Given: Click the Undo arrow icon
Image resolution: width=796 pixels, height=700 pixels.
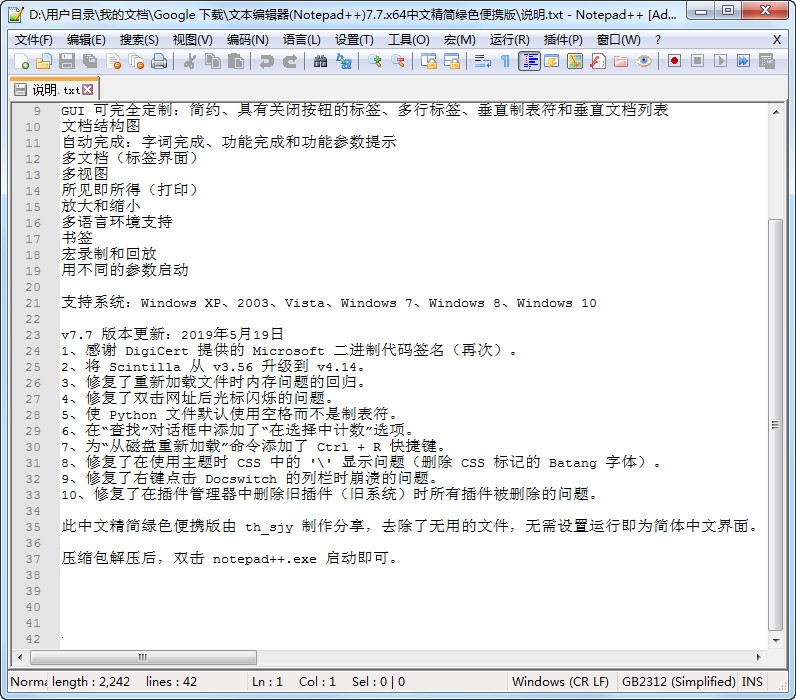Looking at the screenshot, I should 266,61.
